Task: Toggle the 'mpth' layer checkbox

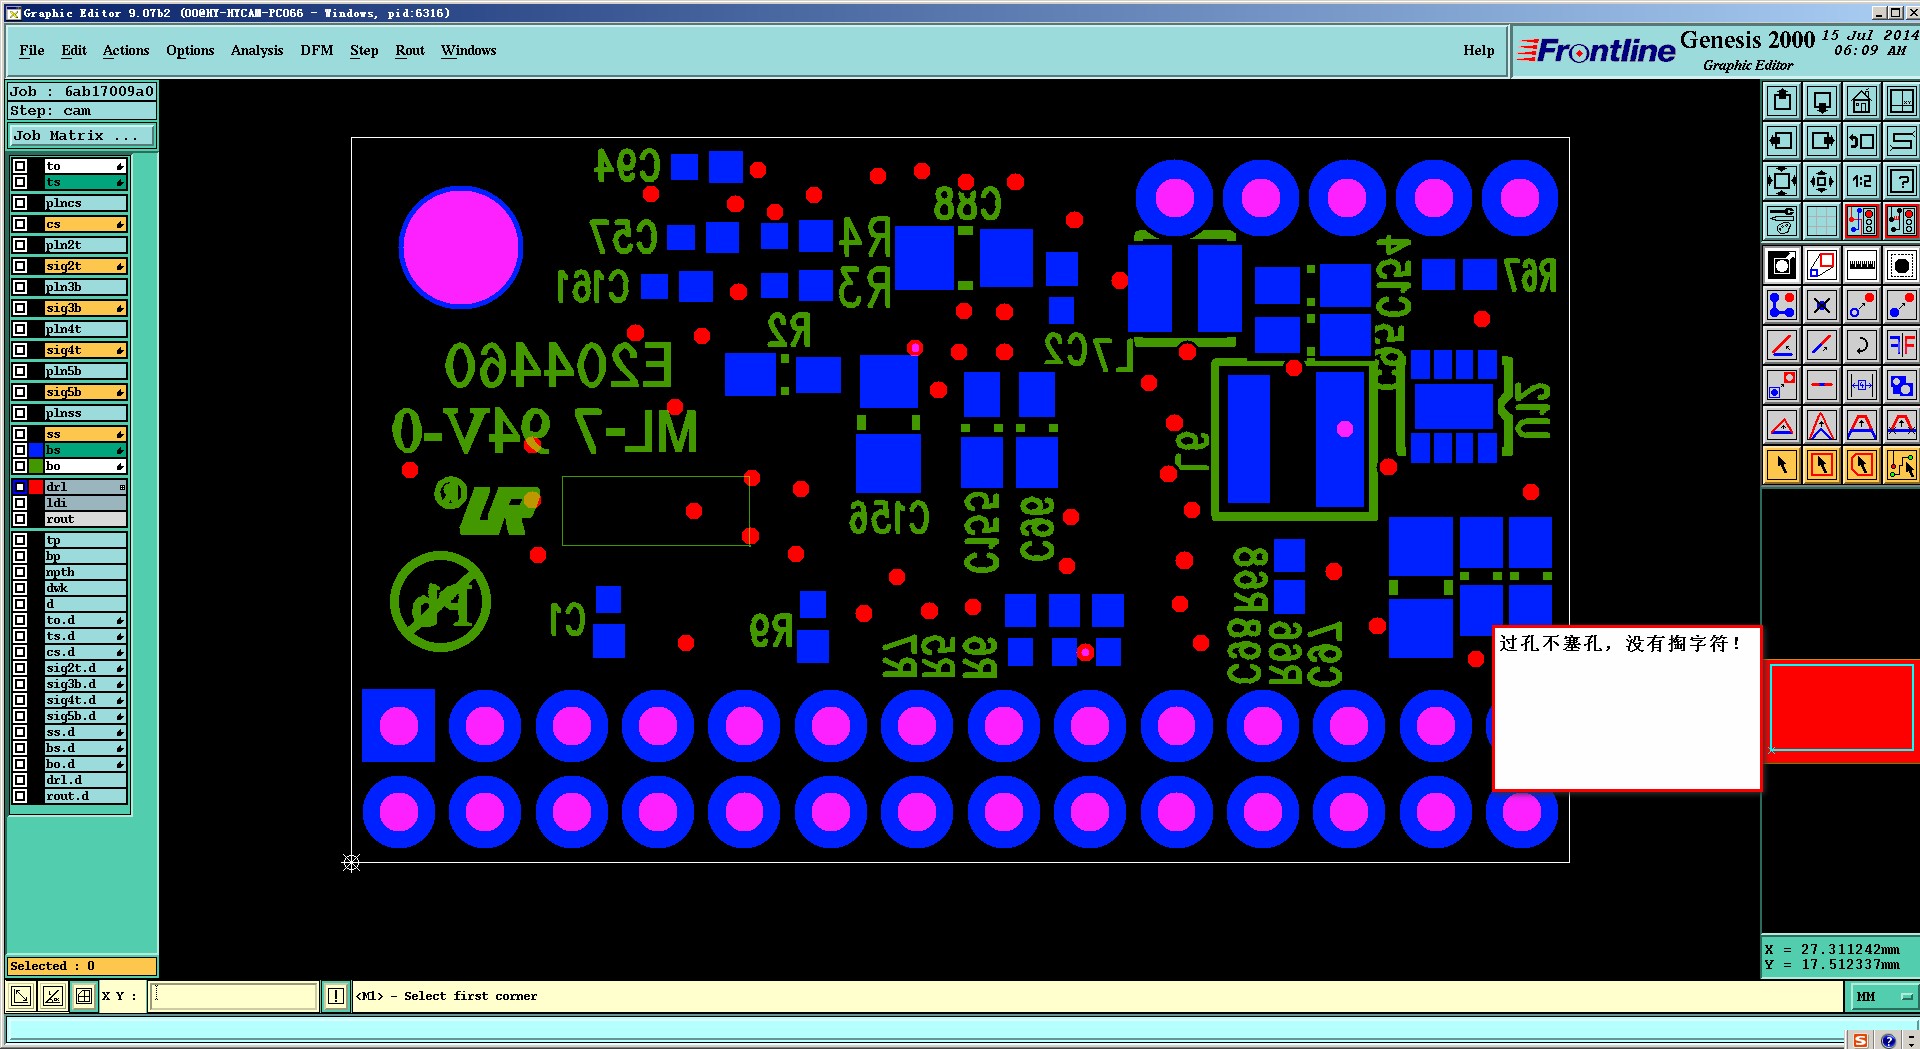Action: click(x=20, y=572)
